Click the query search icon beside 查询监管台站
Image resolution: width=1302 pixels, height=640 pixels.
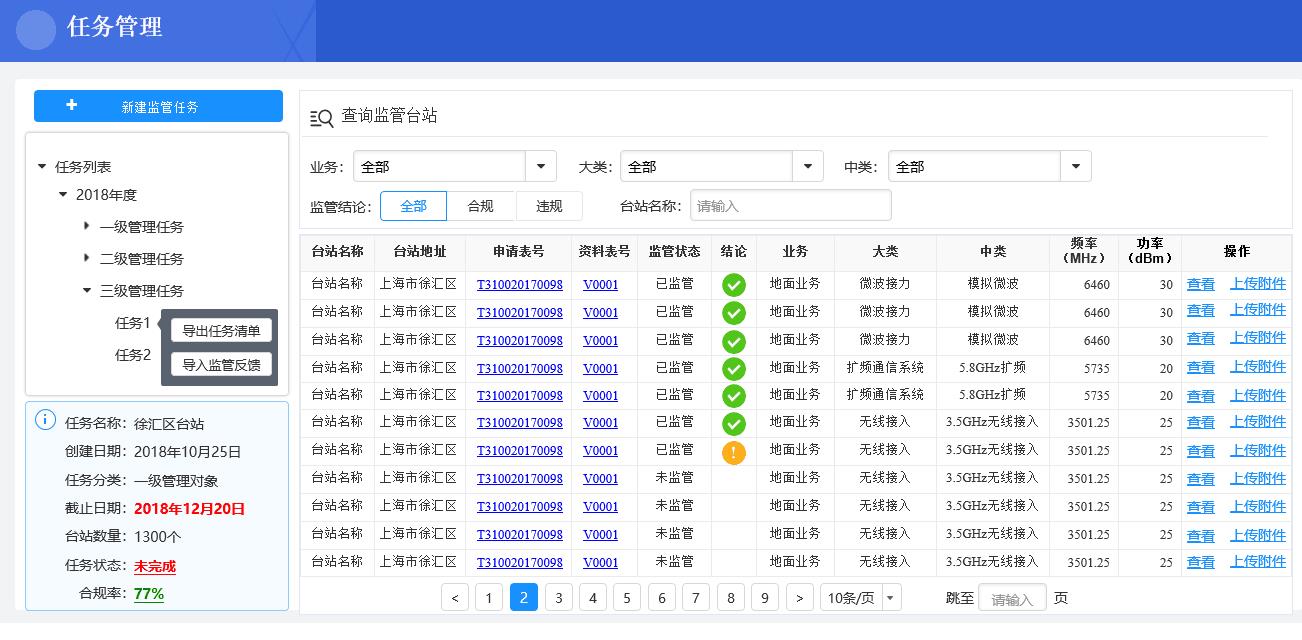click(321, 118)
